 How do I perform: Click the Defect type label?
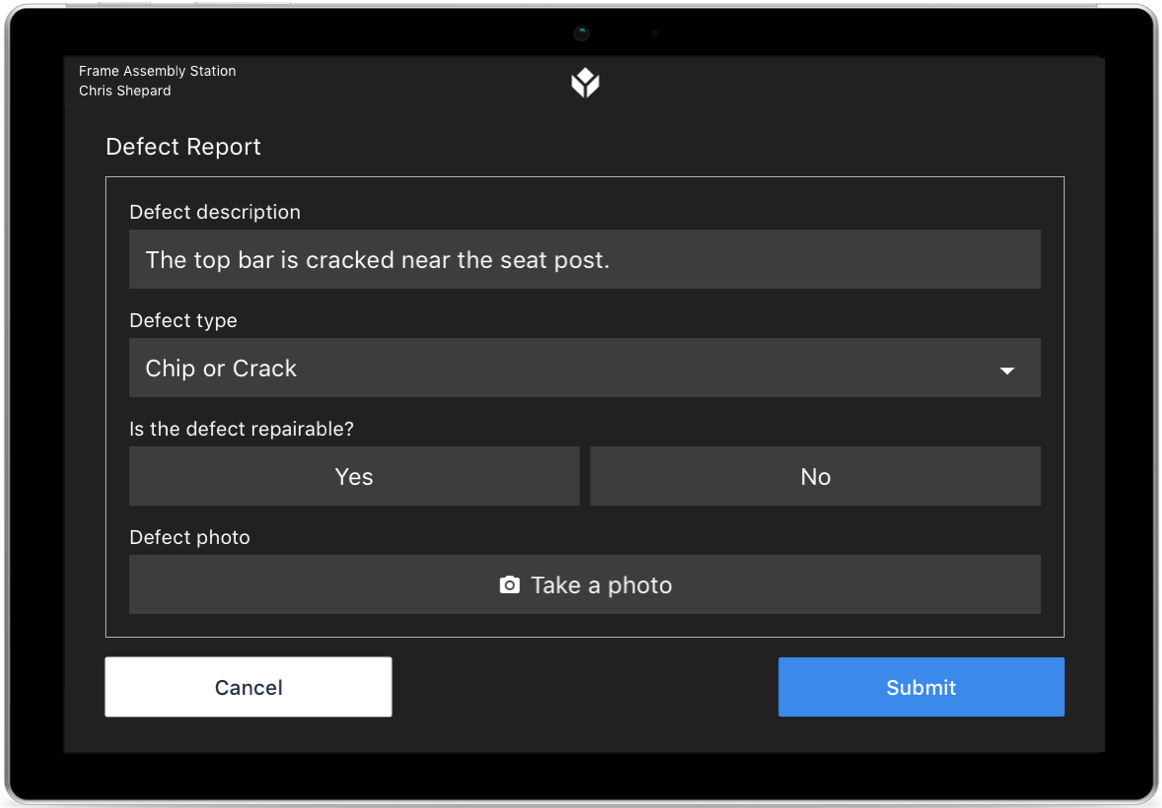point(183,321)
